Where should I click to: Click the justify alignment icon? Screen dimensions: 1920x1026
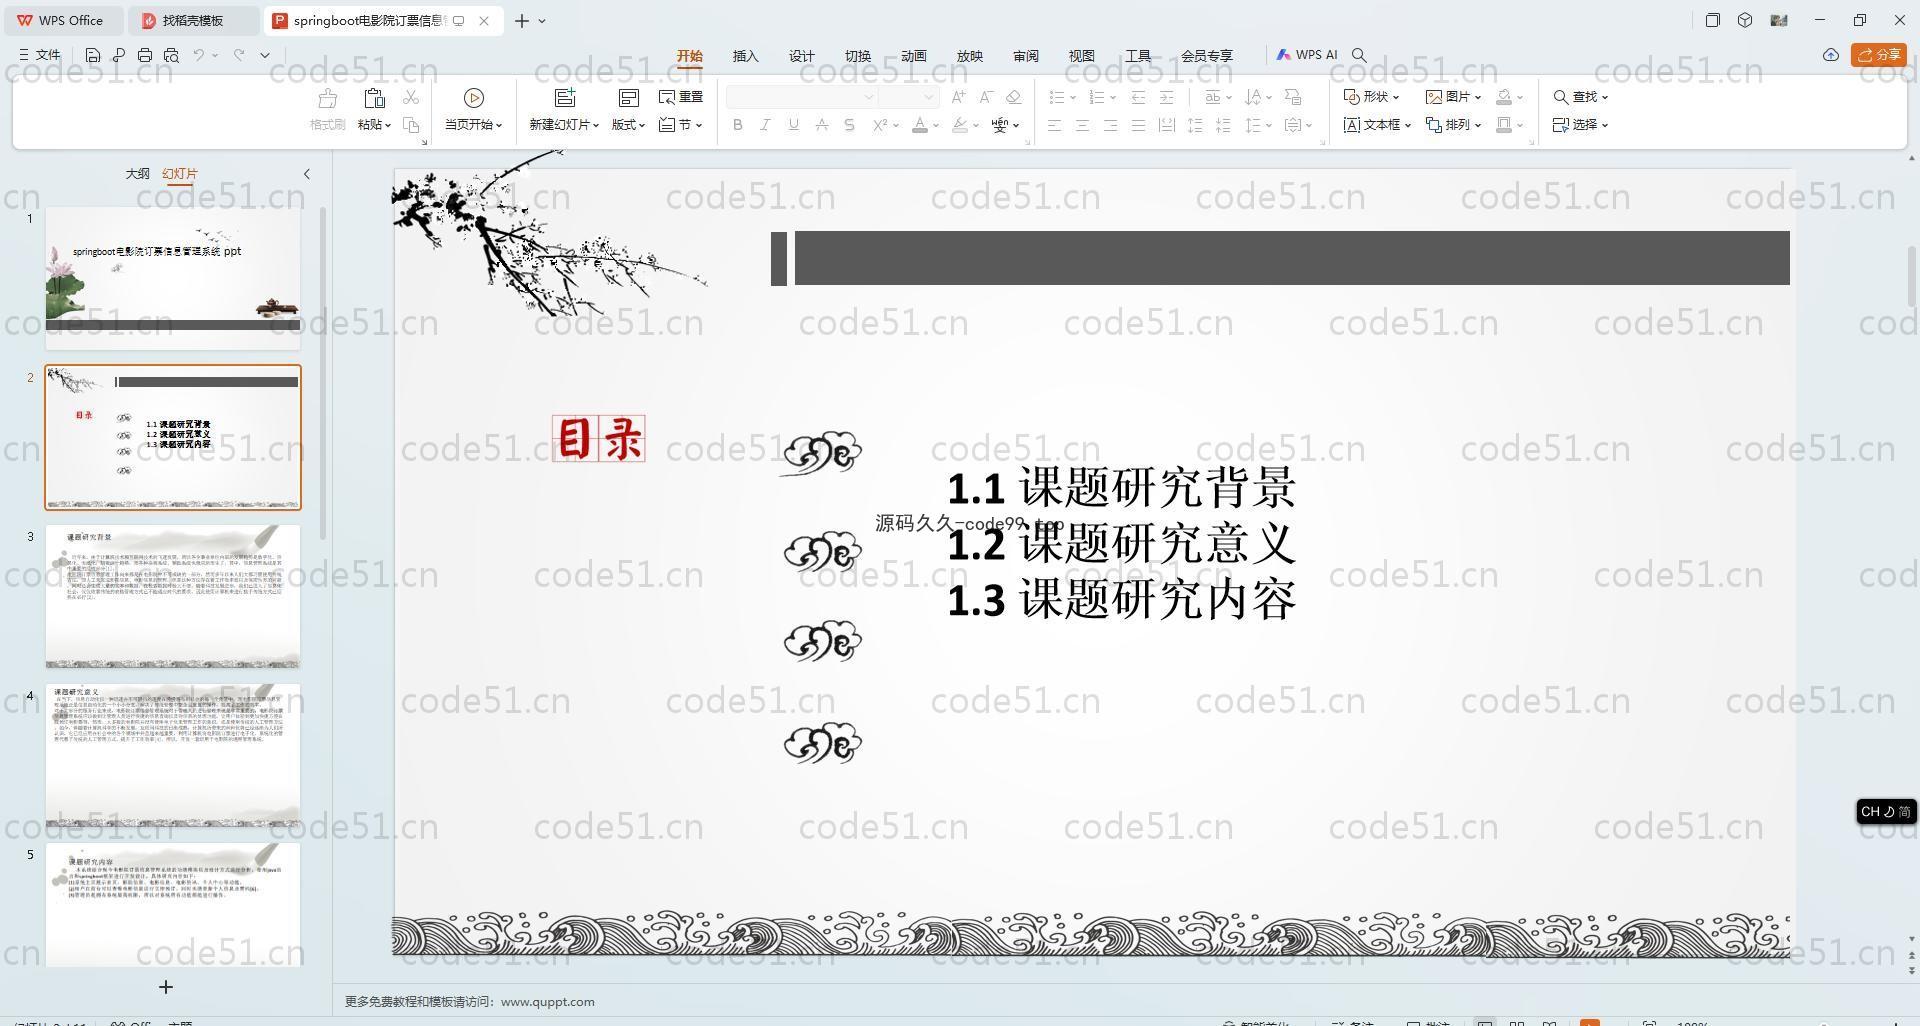[x=1138, y=125]
